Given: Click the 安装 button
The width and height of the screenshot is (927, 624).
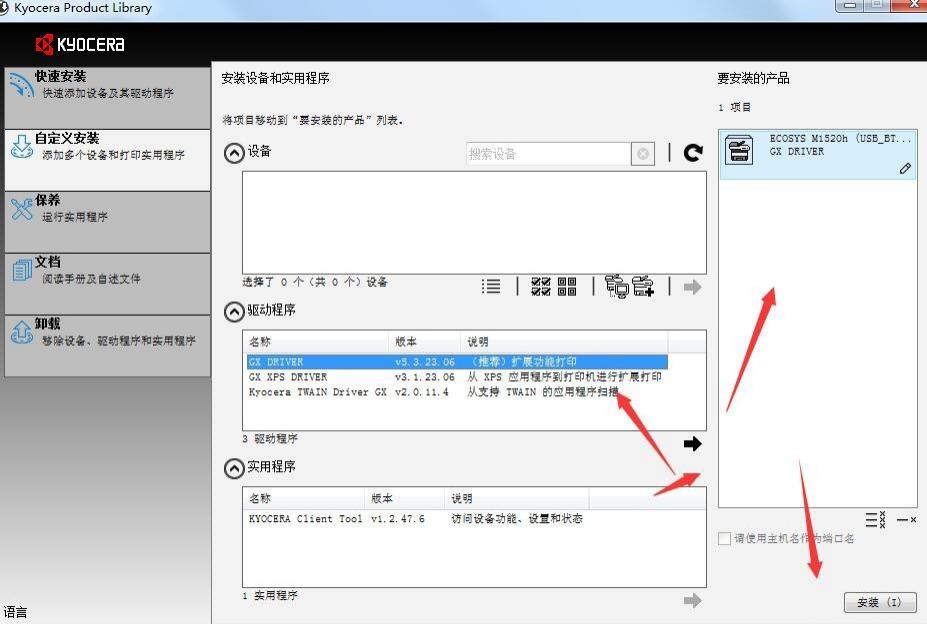Looking at the screenshot, I should (879, 602).
